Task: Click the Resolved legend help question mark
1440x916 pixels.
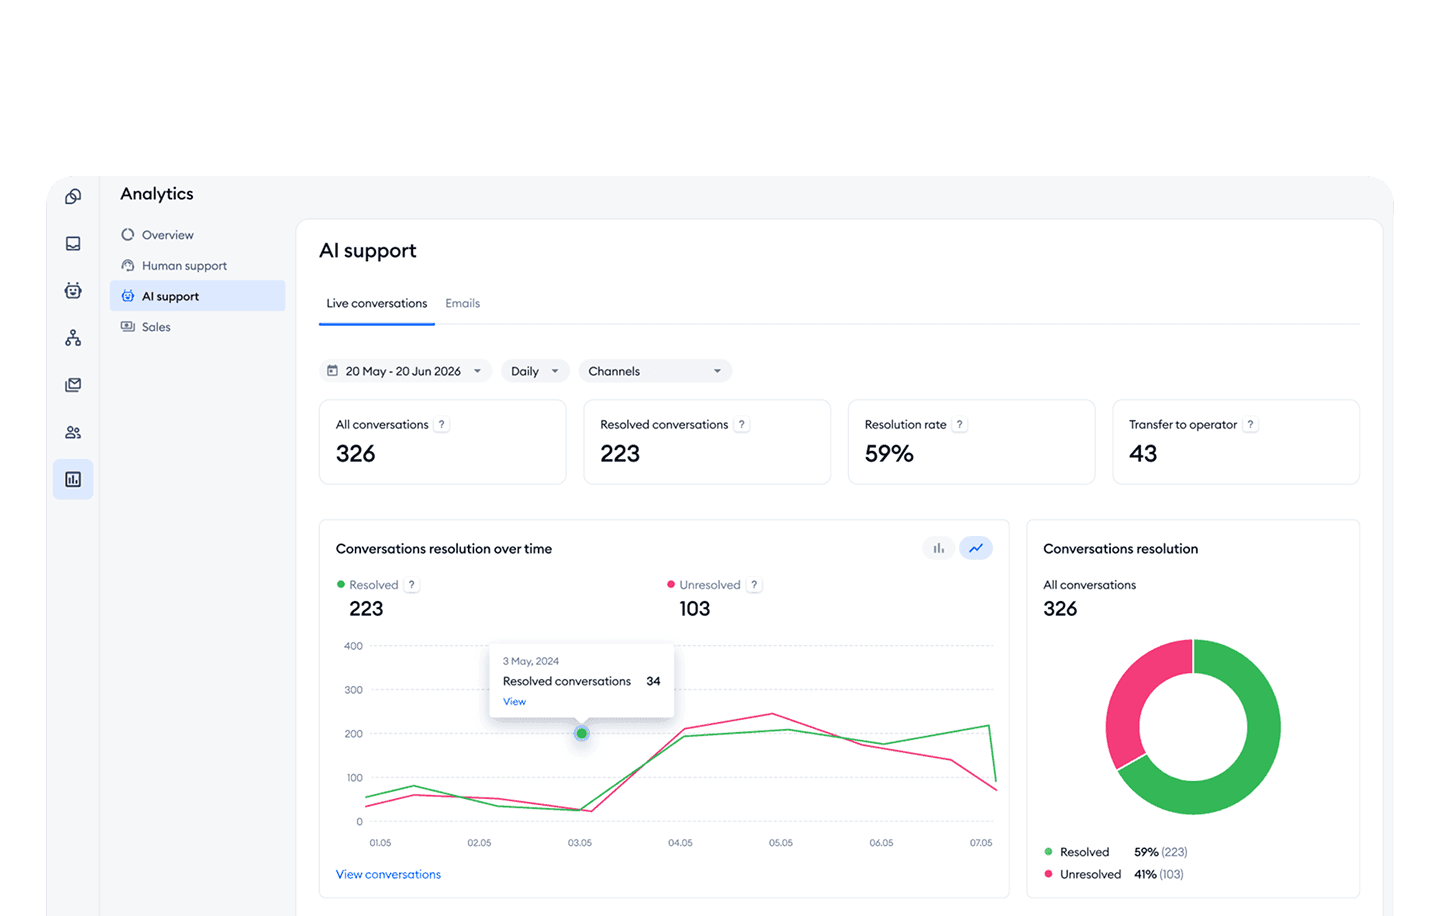Action: (411, 584)
